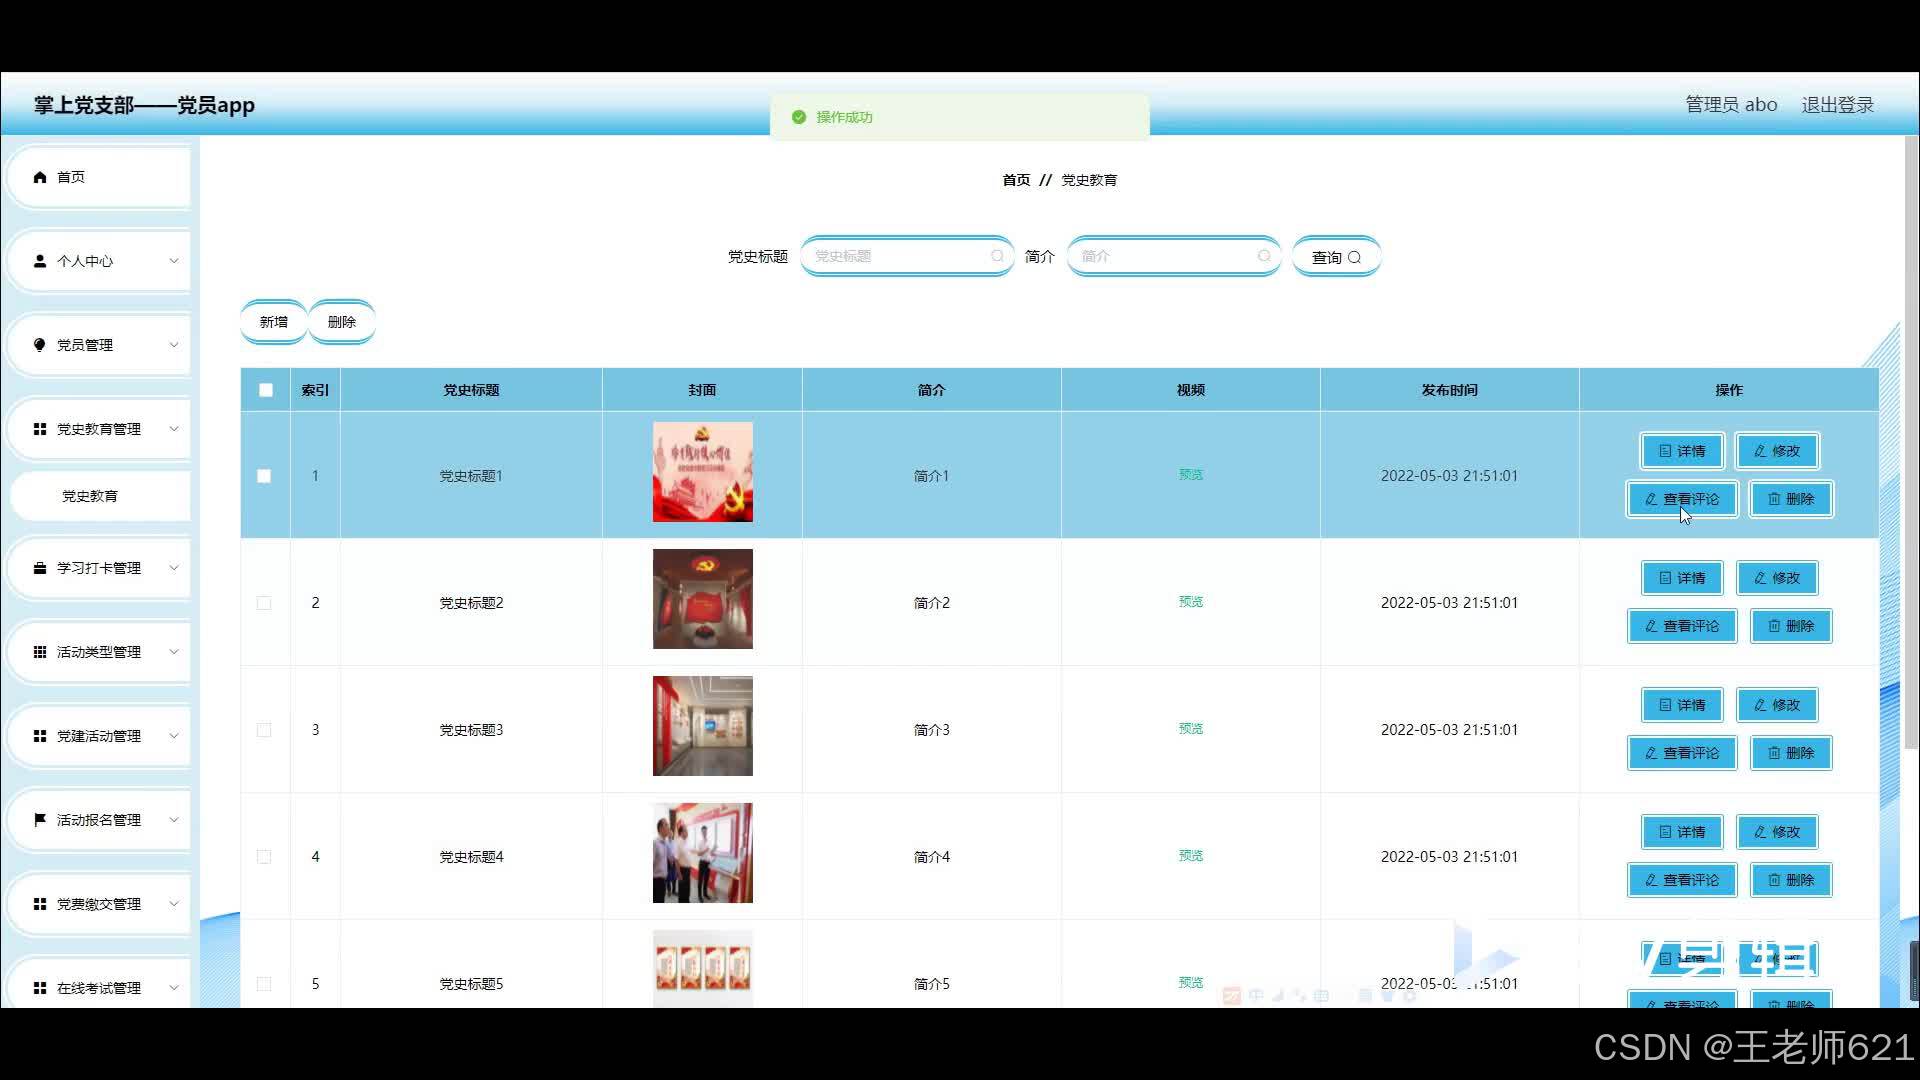The image size is (1920, 1080).
Task: Expand the 党员管理 menu chevron
Action: click(174, 345)
